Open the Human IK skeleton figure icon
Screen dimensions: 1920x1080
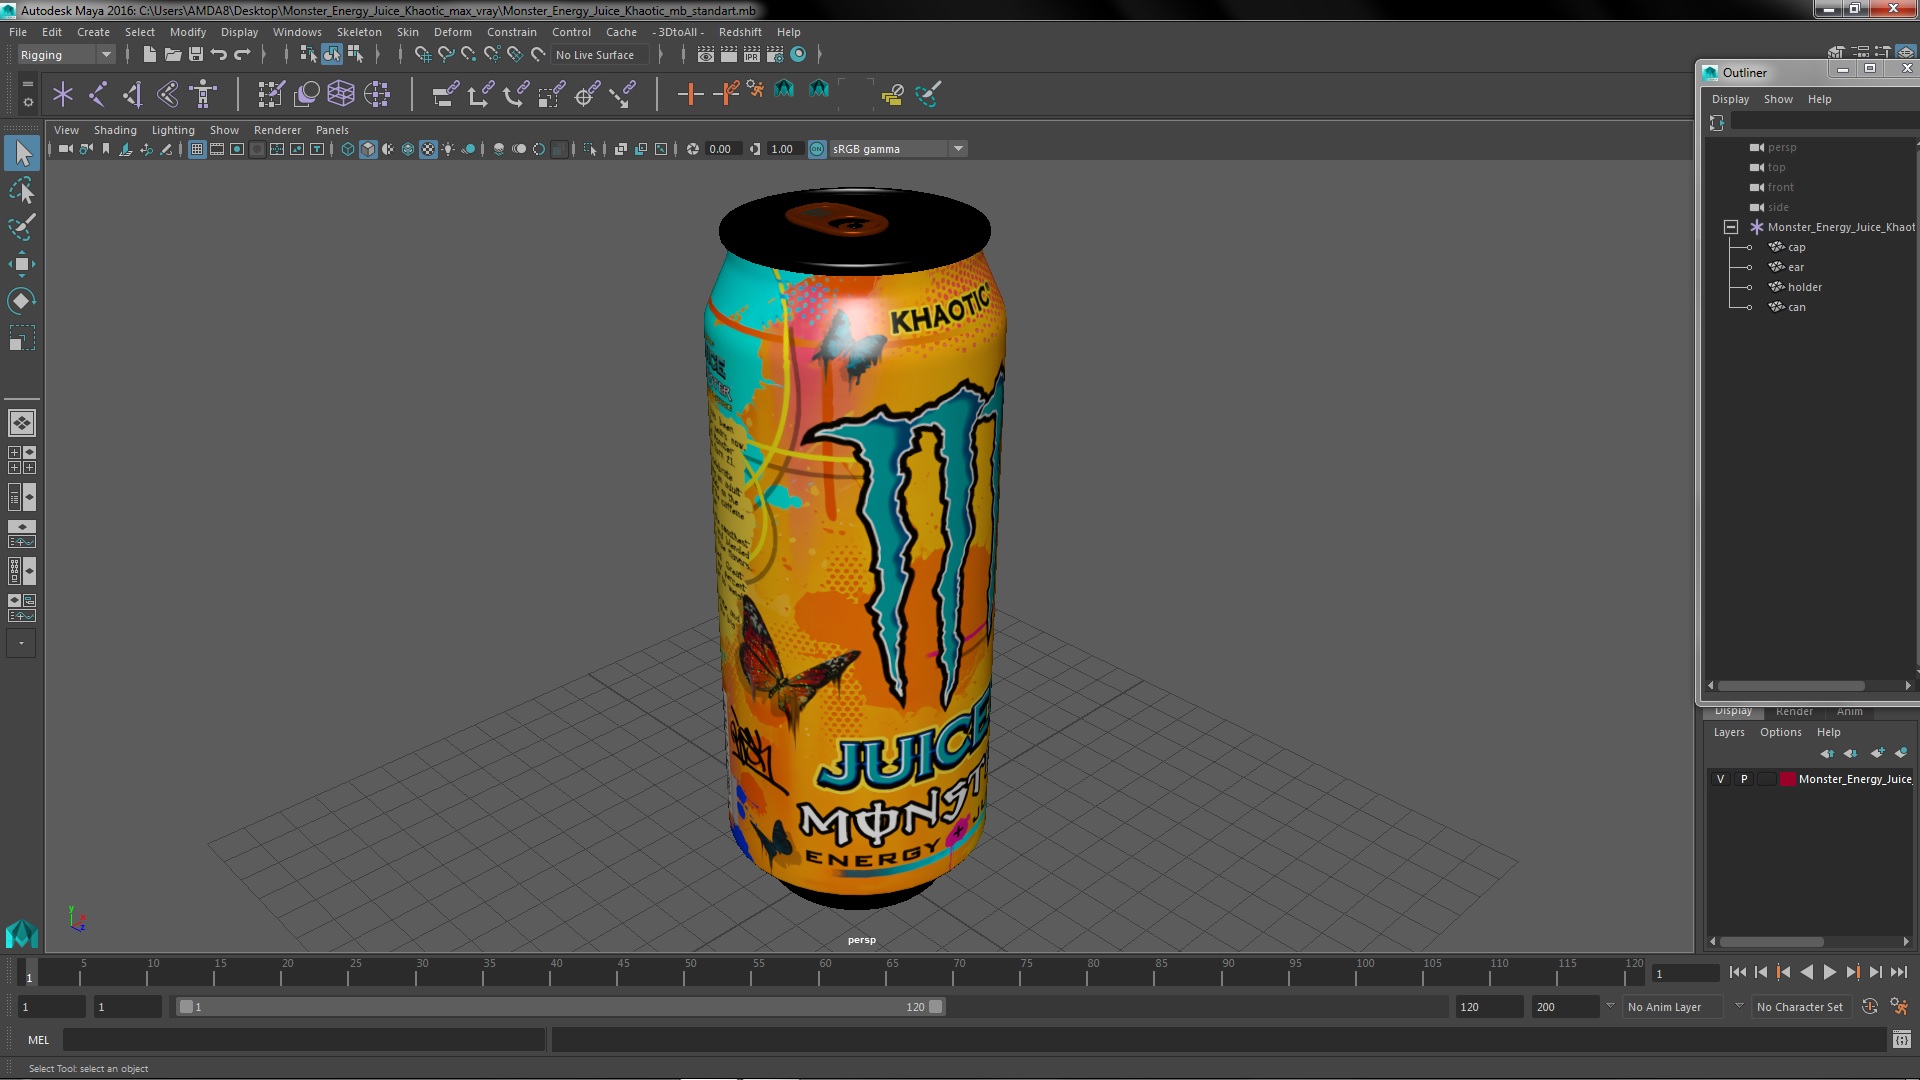203,94
